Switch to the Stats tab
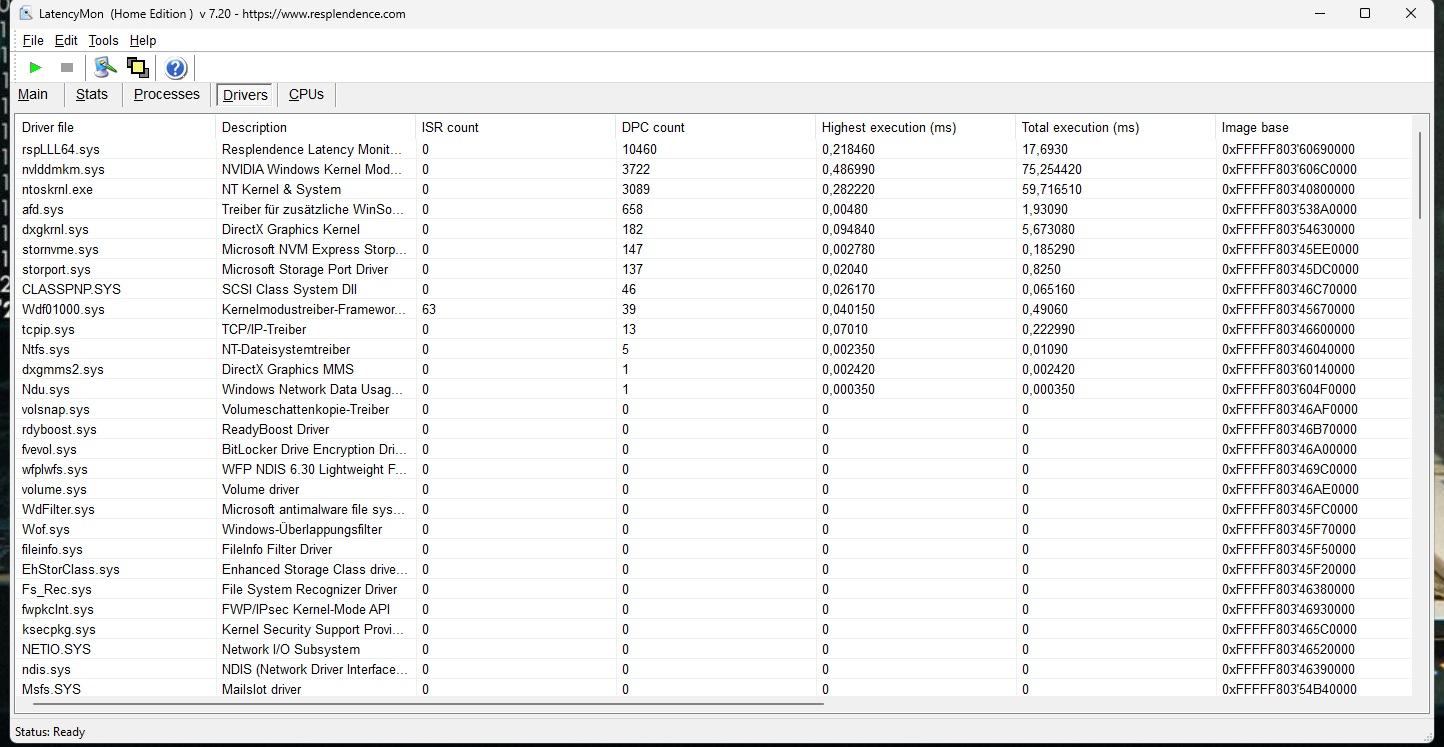1444x747 pixels. tap(92, 94)
